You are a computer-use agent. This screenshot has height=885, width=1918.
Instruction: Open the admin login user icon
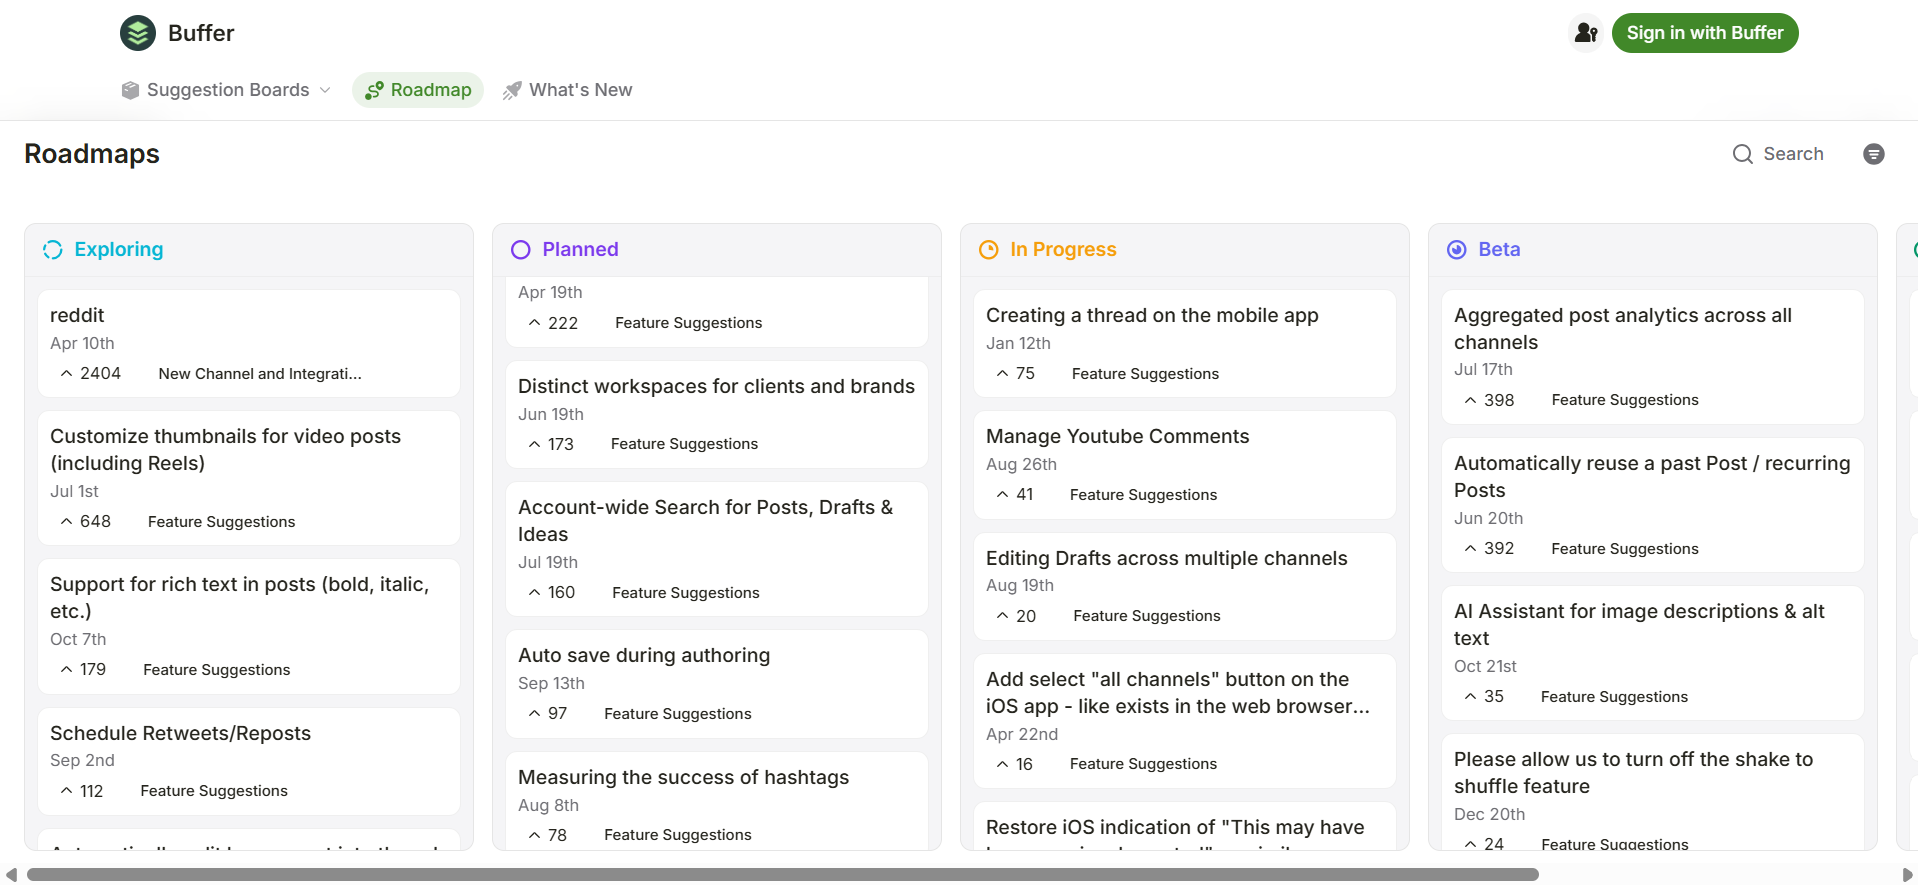tap(1586, 33)
